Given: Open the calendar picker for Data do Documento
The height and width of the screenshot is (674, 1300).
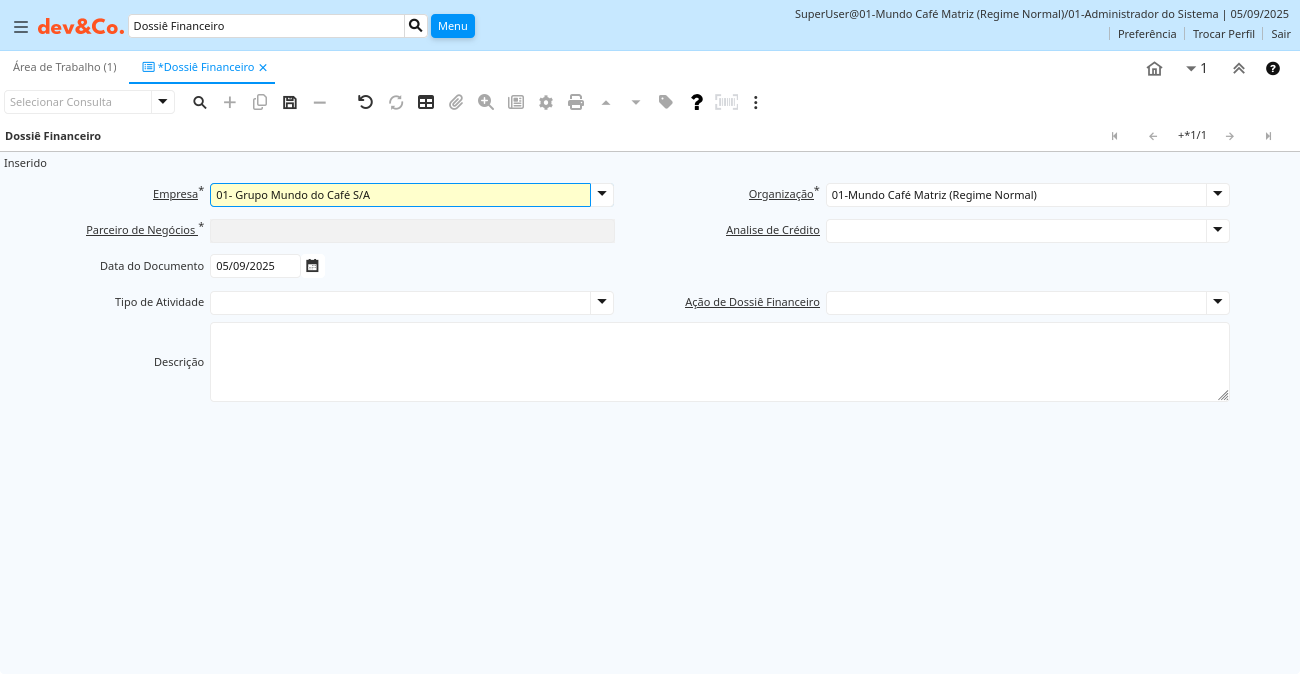Looking at the screenshot, I should pyautogui.click(x=312, y=266).
